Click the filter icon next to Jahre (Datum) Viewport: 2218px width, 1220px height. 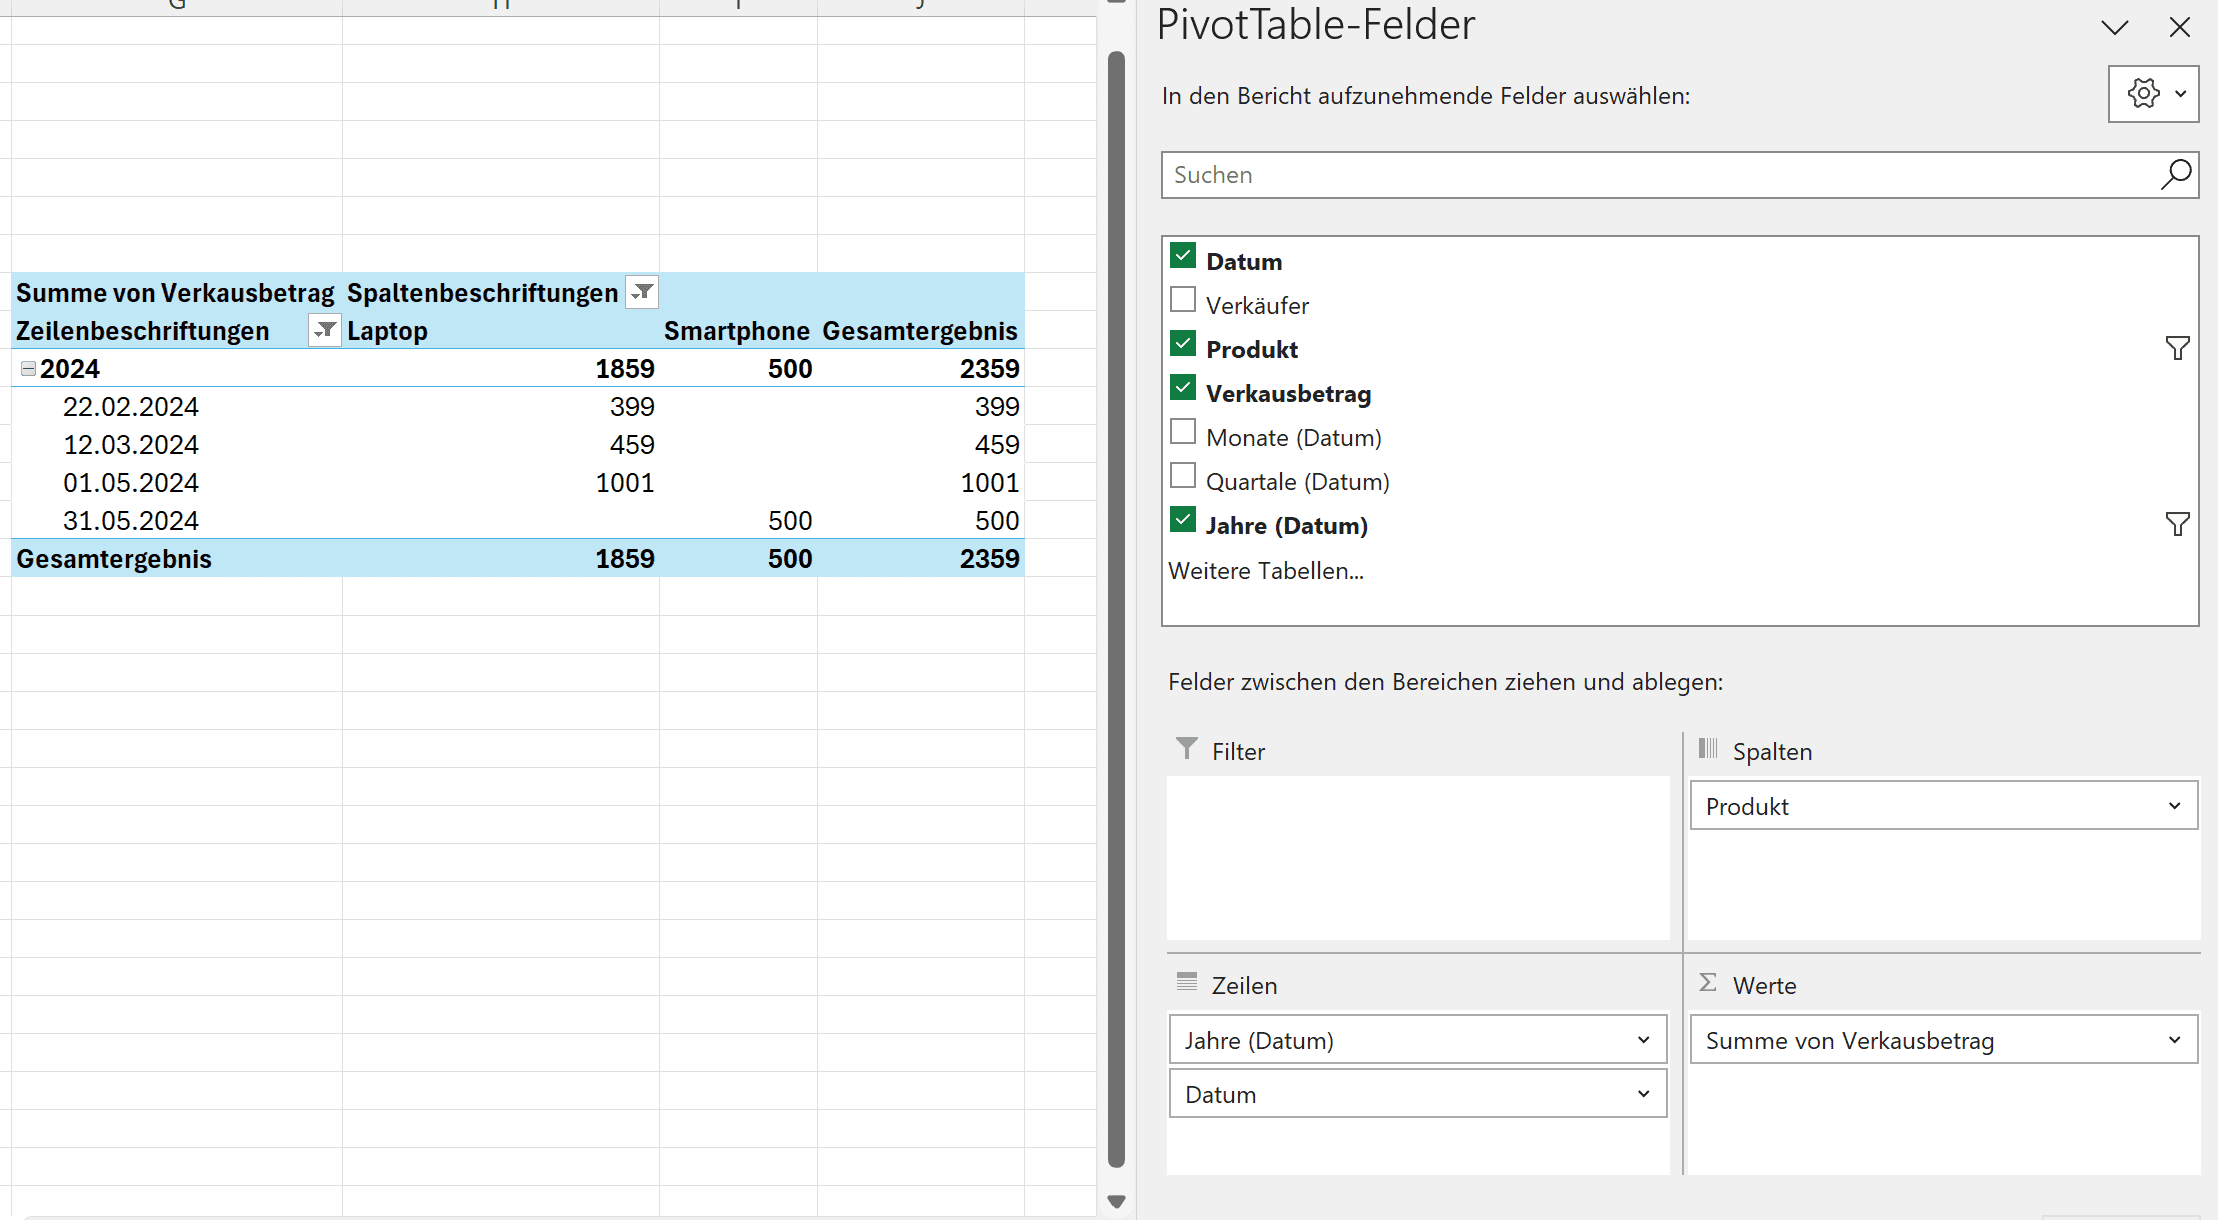2177,524
